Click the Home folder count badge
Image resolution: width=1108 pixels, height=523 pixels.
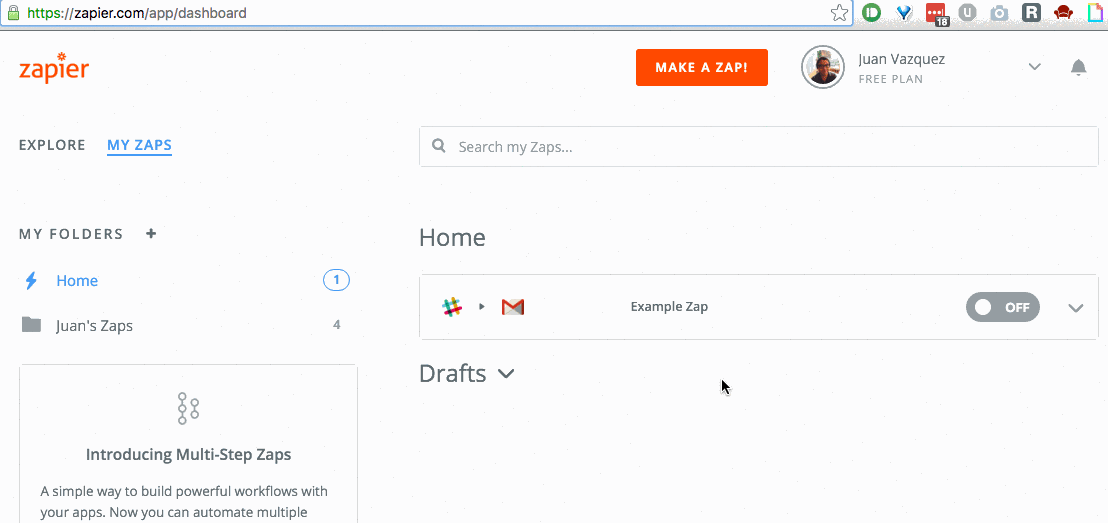click(336, 281)
